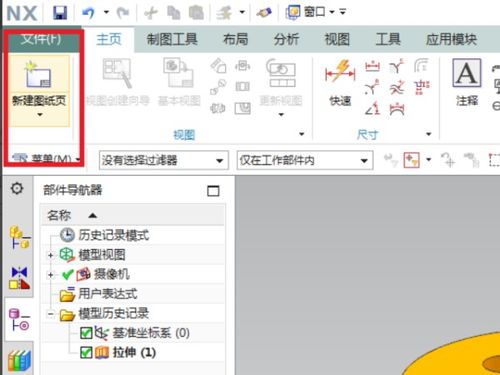Image resolution: width=500 pixels, height=375 pixels.
Task: Open the Assembly Navigator sidebar tab
Action: pos(20,237)
